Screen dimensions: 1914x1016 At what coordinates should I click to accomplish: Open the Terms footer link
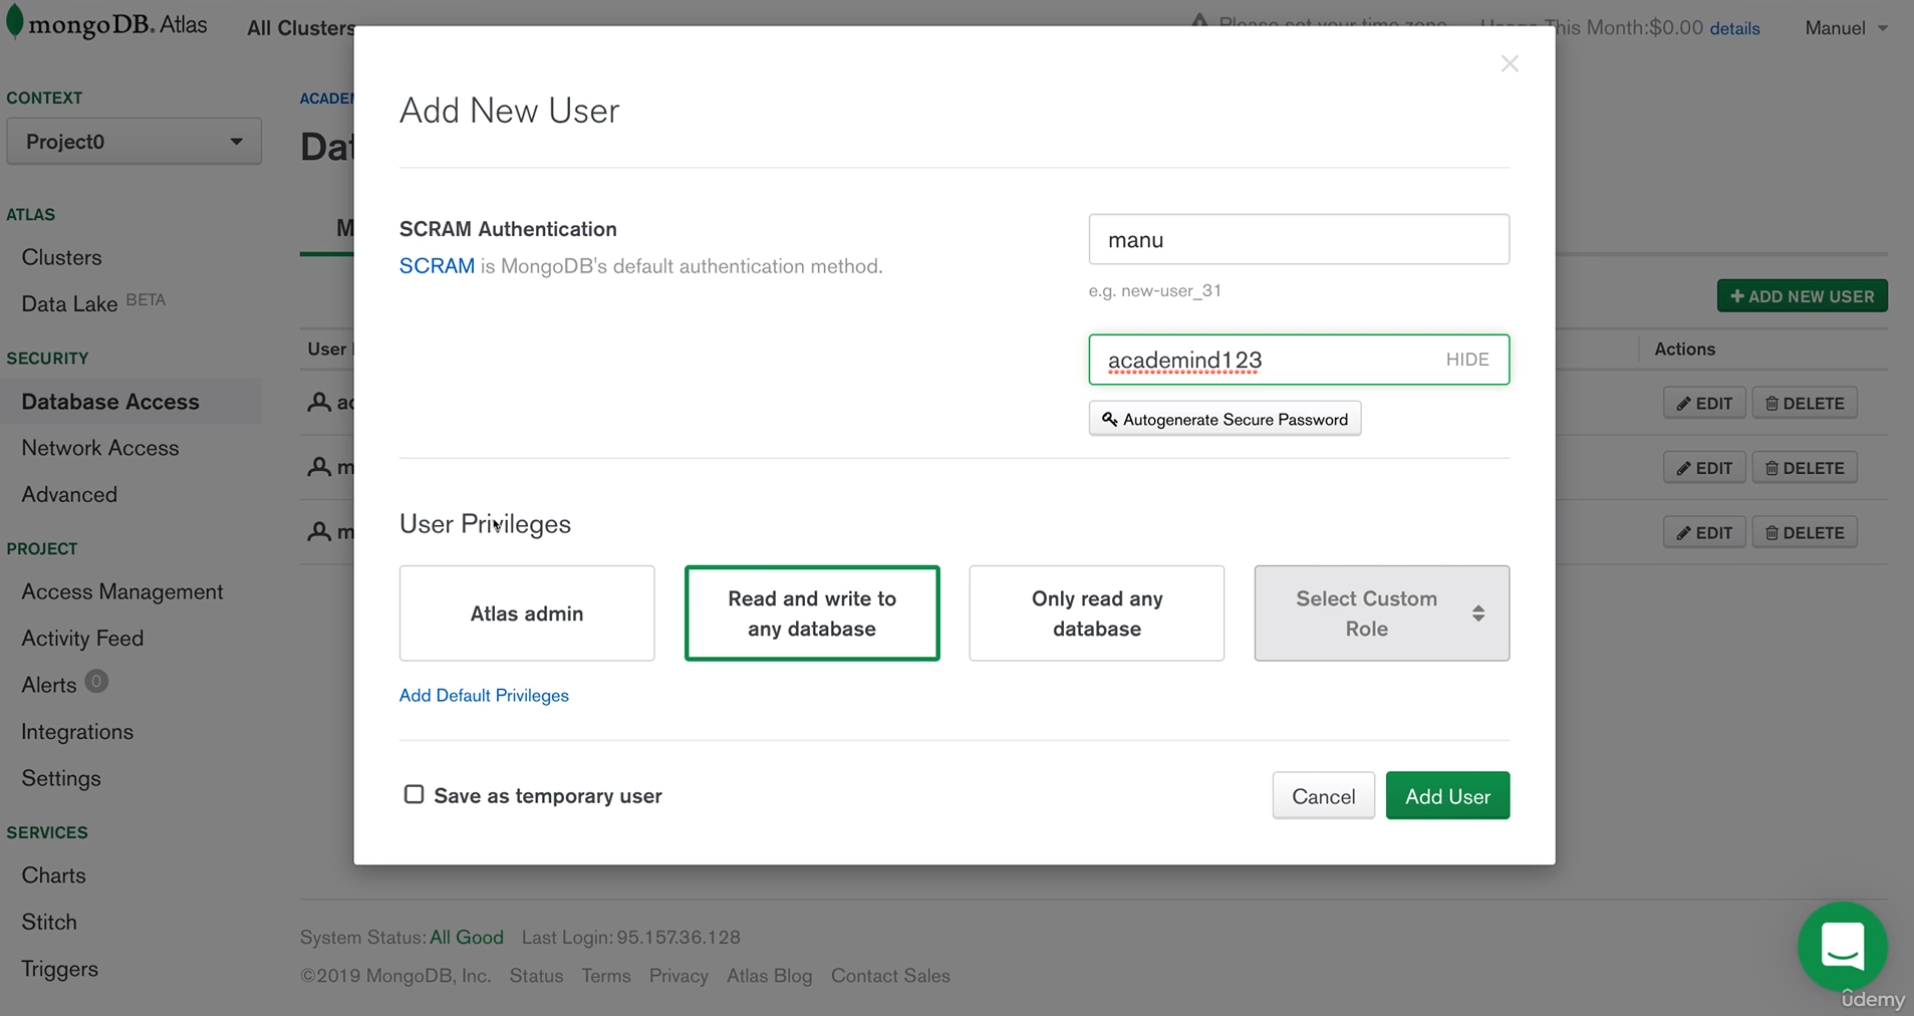tap(606, 975)
